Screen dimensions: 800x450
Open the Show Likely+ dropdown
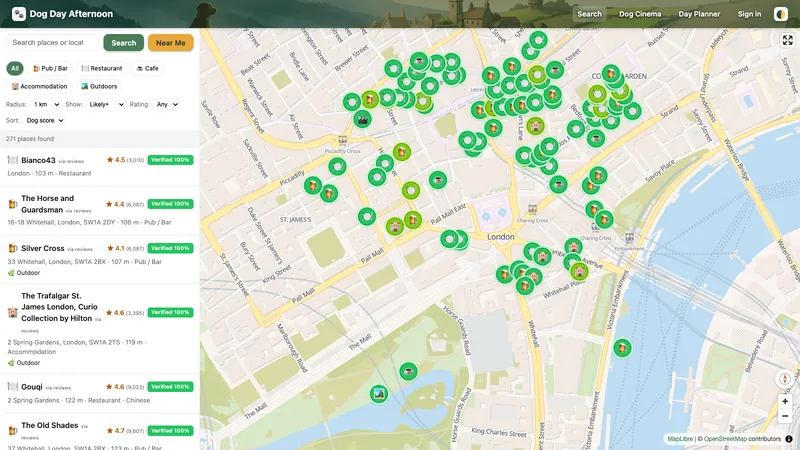[x=106, y=104]
